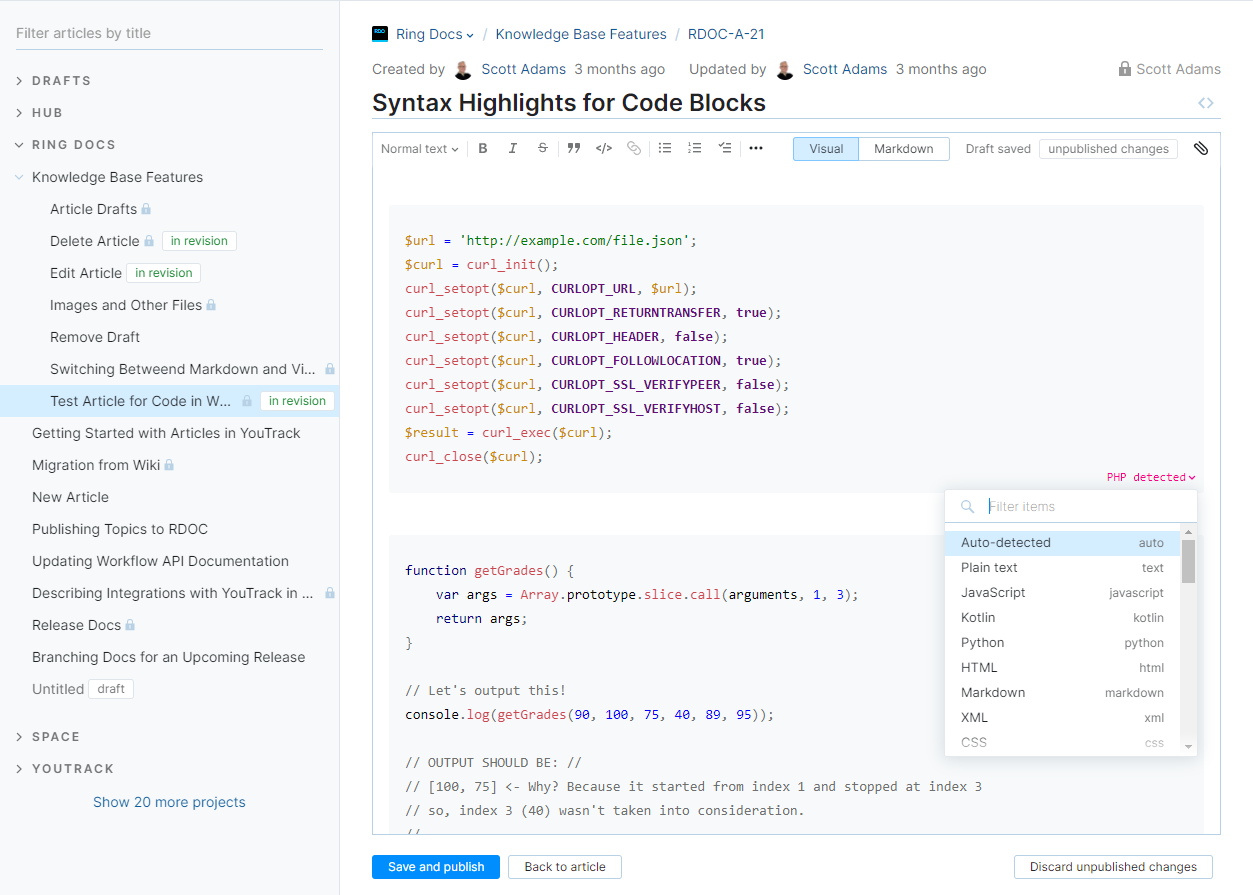The height and width of the screenshot is (895, 1253).
Task: Switch to the Markdown editing mode
Action: 903,148
